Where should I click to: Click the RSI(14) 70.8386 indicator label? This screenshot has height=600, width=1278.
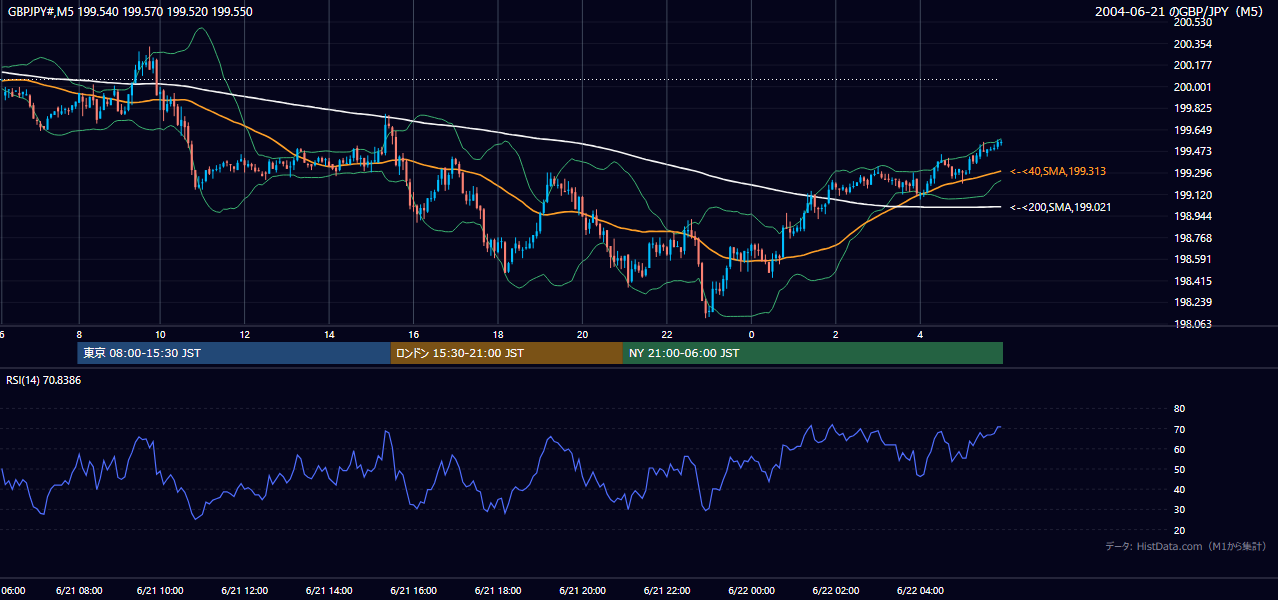[x=43, y=380]
